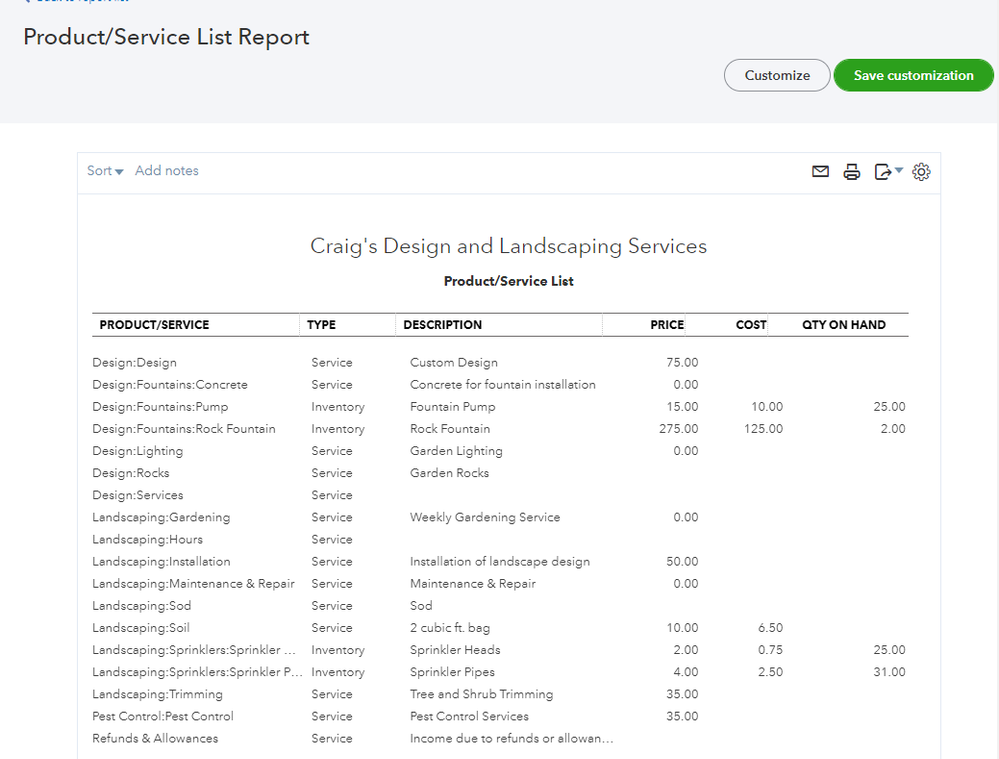Open the Design:Fountains:Rock Fountain item
The height and width of the screenshot is (759, 999).
tap(183, 429)
